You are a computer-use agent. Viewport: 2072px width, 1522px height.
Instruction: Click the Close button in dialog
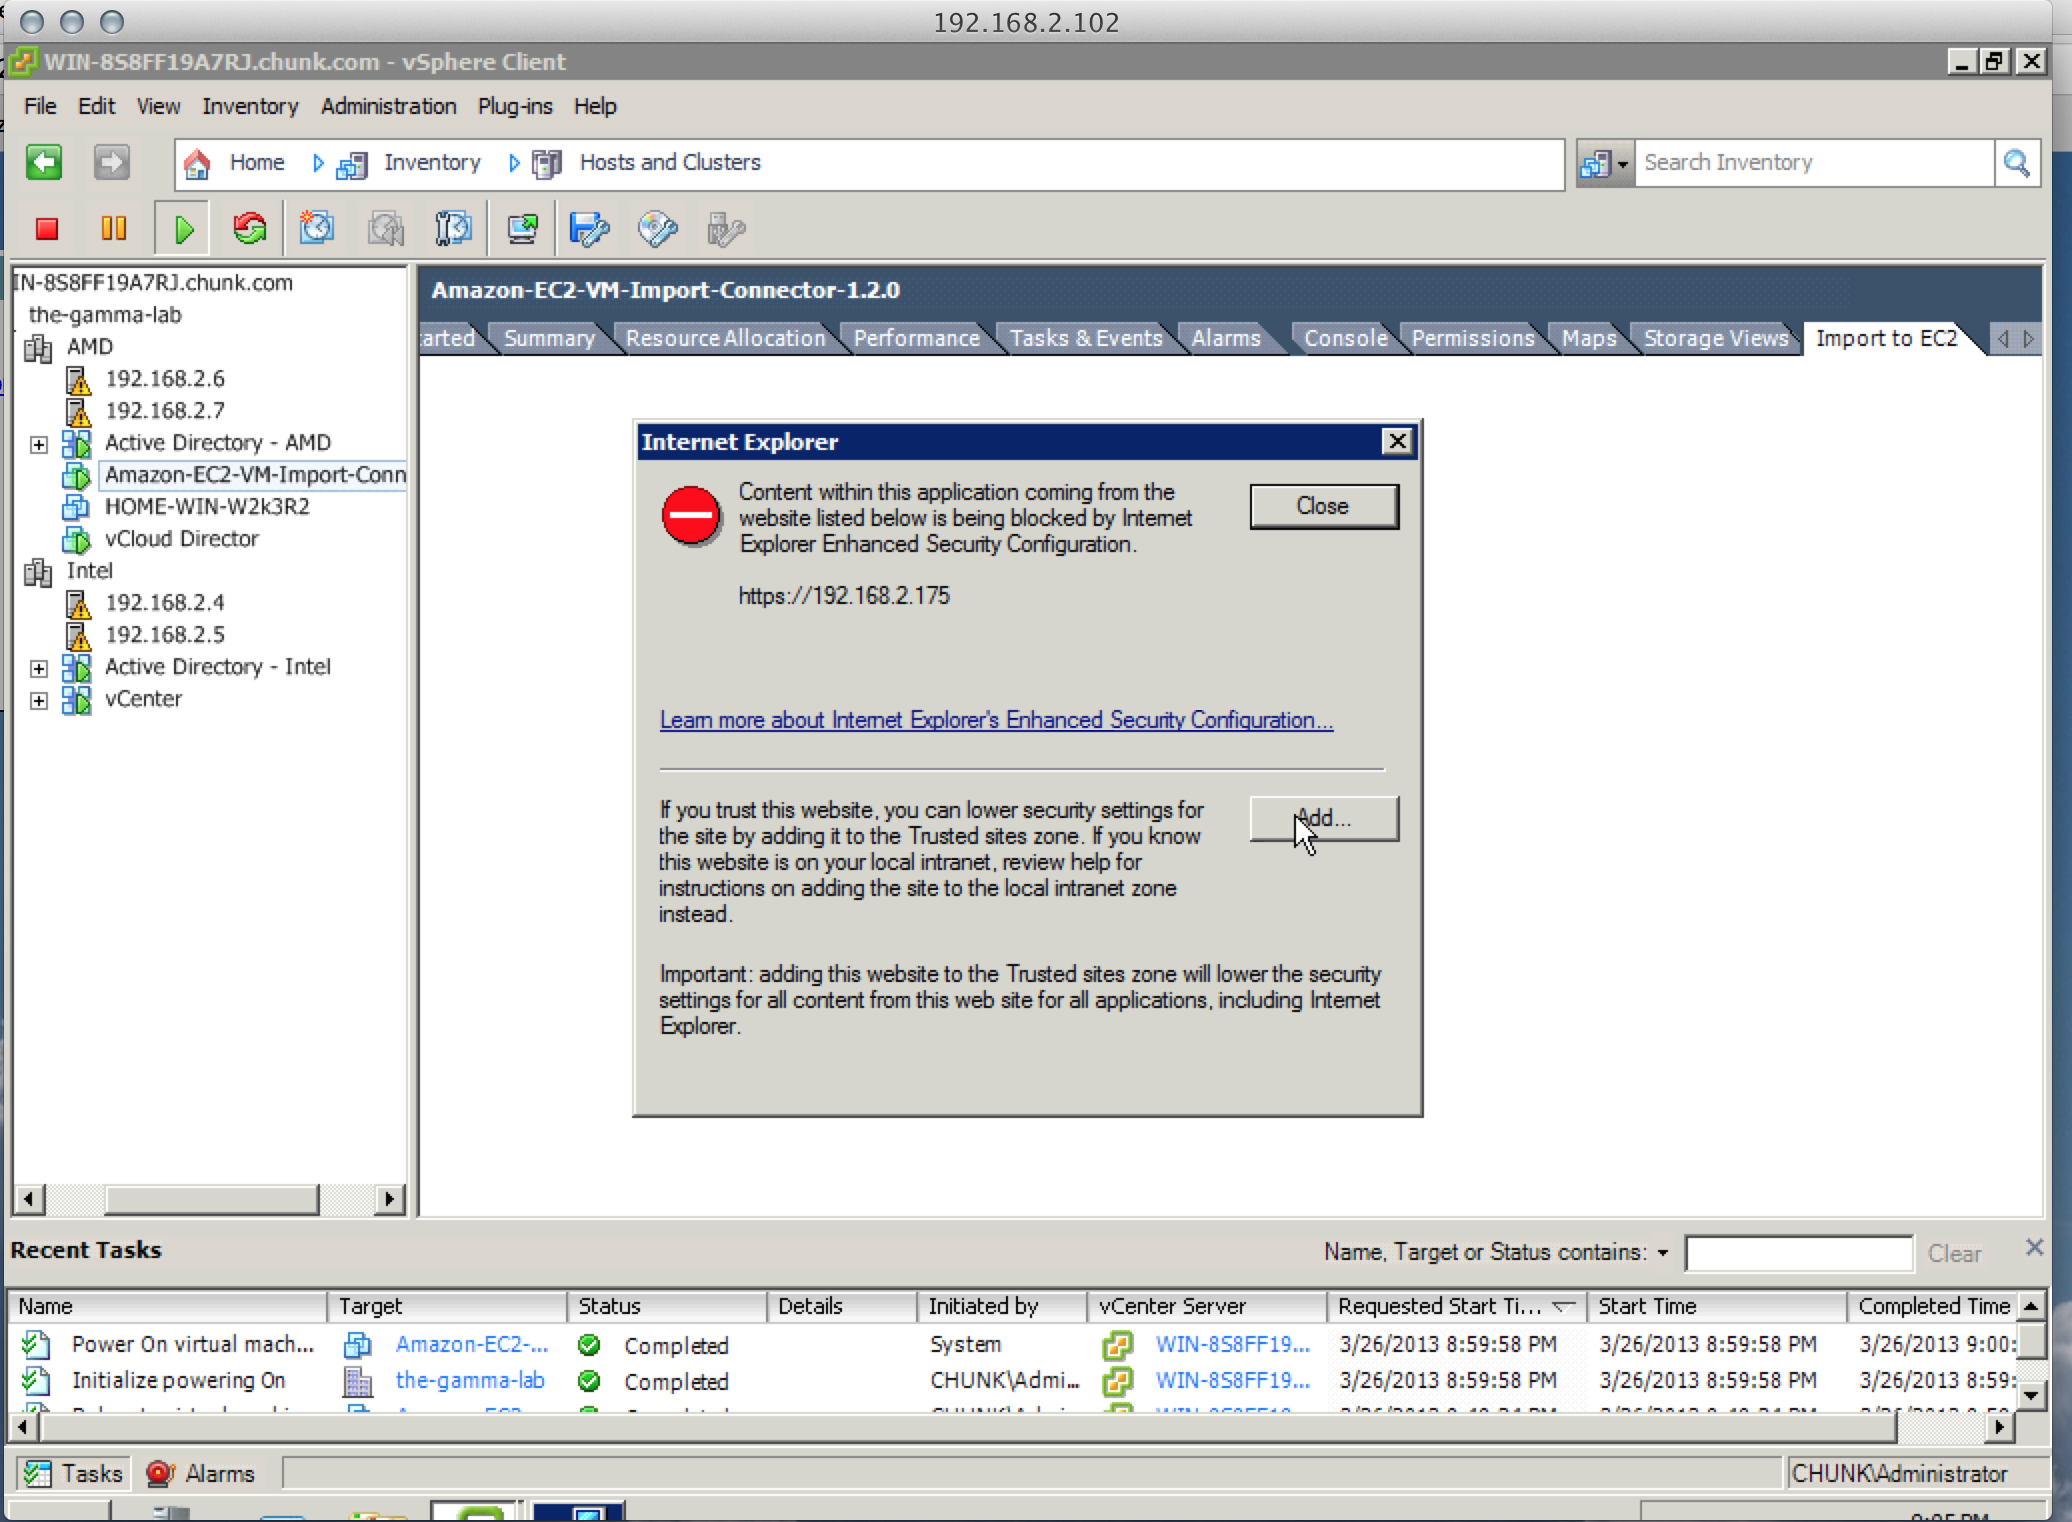click(x=1323, y=506)
